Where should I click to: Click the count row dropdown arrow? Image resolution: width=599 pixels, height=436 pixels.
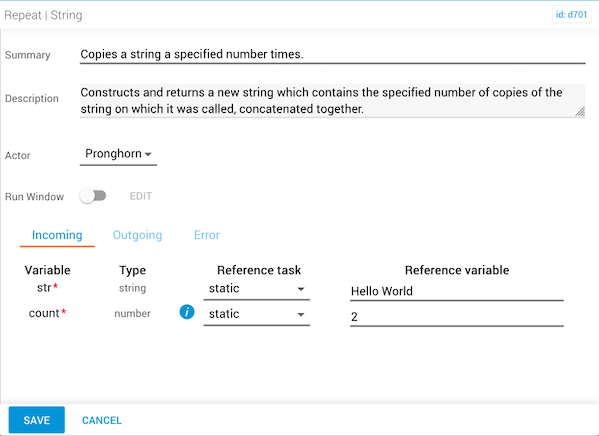(301, 315)
